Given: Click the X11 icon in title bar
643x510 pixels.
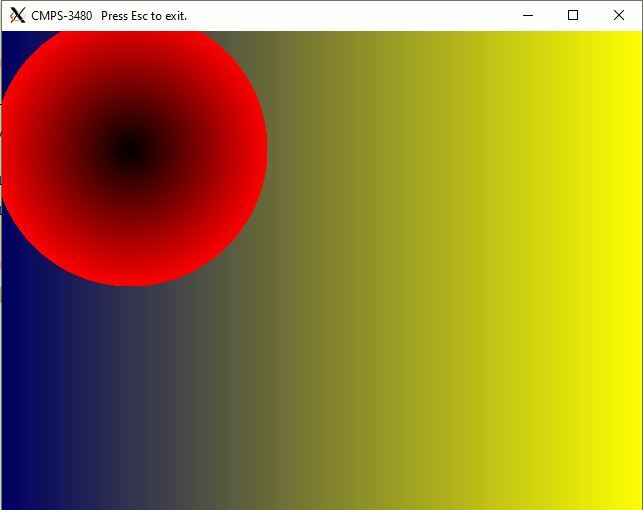Looking at the screenshot, I should (18, 16).
